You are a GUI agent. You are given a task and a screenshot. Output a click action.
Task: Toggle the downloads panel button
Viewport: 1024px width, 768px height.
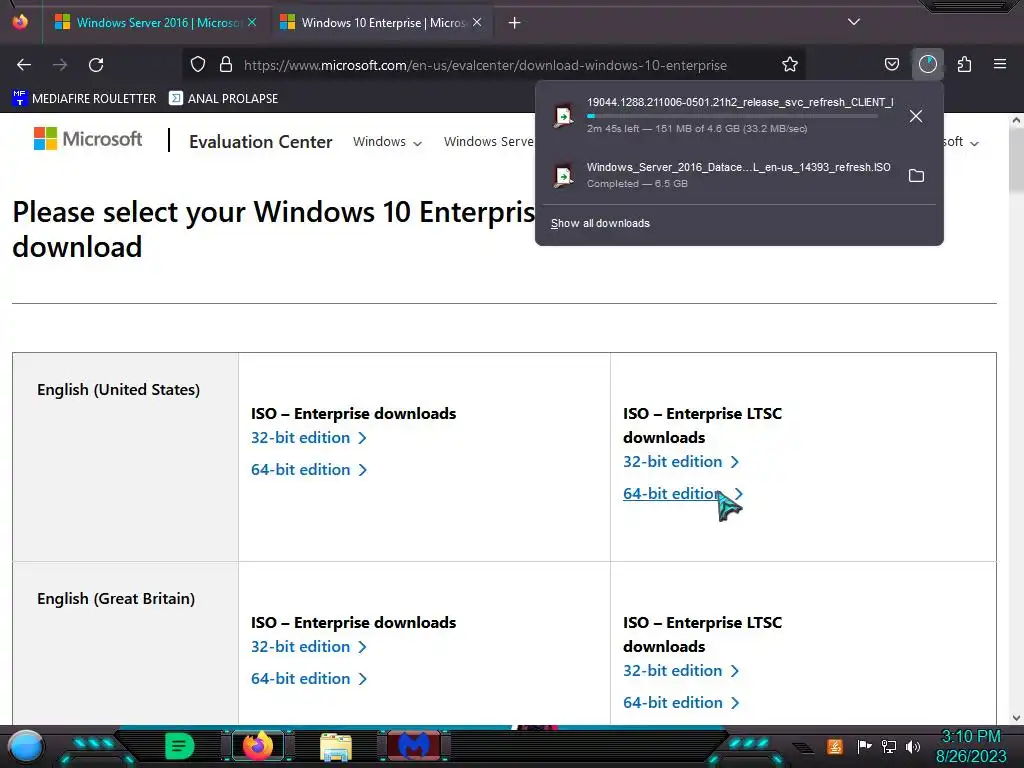pos(927,65)
